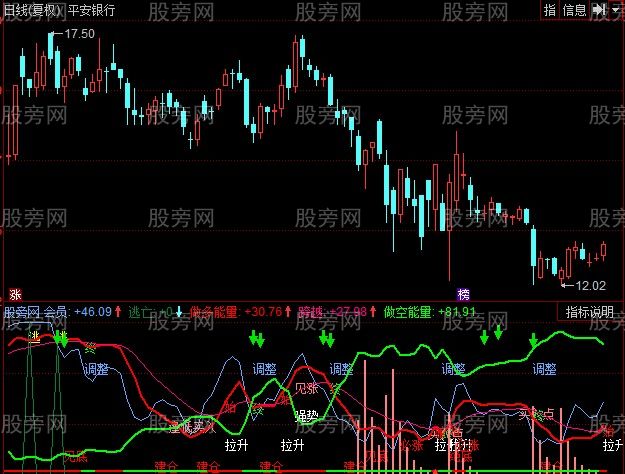625x474 pixels.
Task: Click the 平安银行 stock name
Action: tap(93, 9)
